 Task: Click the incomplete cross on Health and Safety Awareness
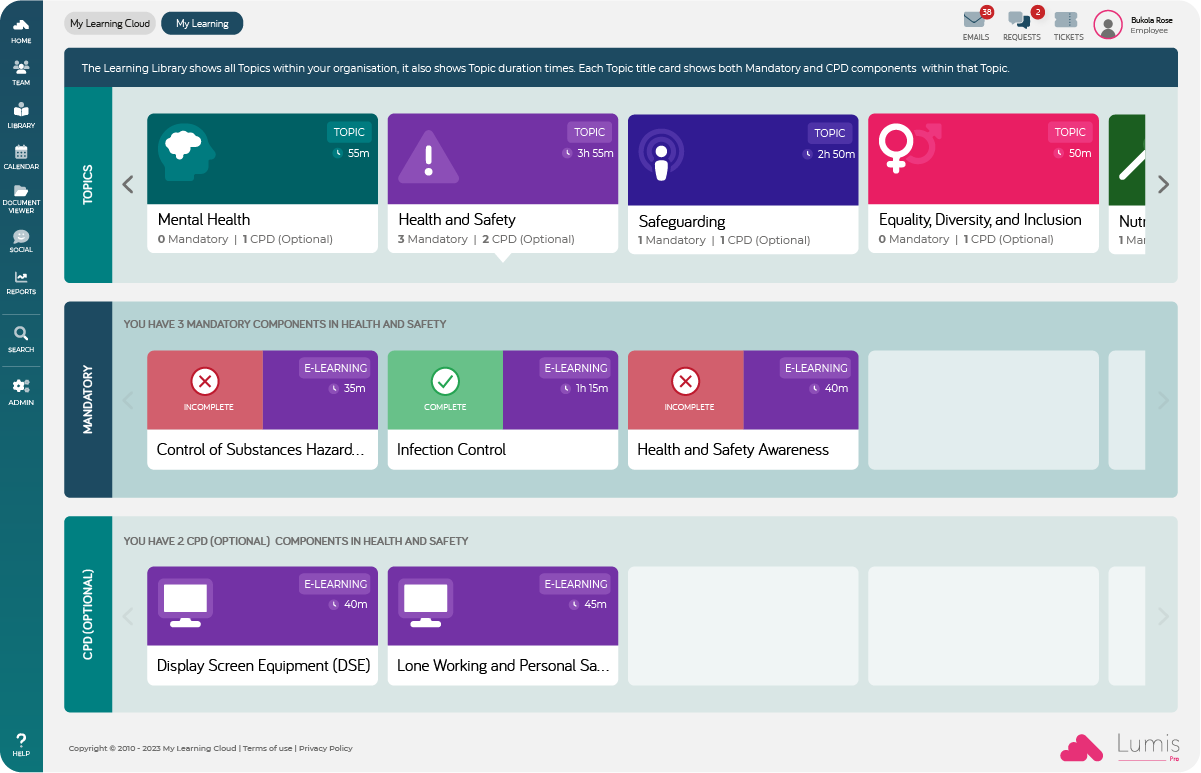click(685, 381)
